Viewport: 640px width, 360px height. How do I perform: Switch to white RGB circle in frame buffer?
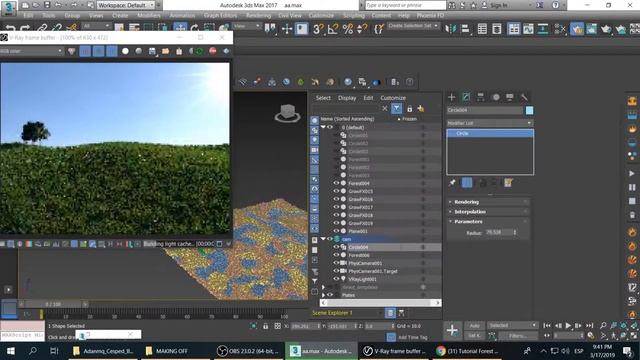(125, 51)
